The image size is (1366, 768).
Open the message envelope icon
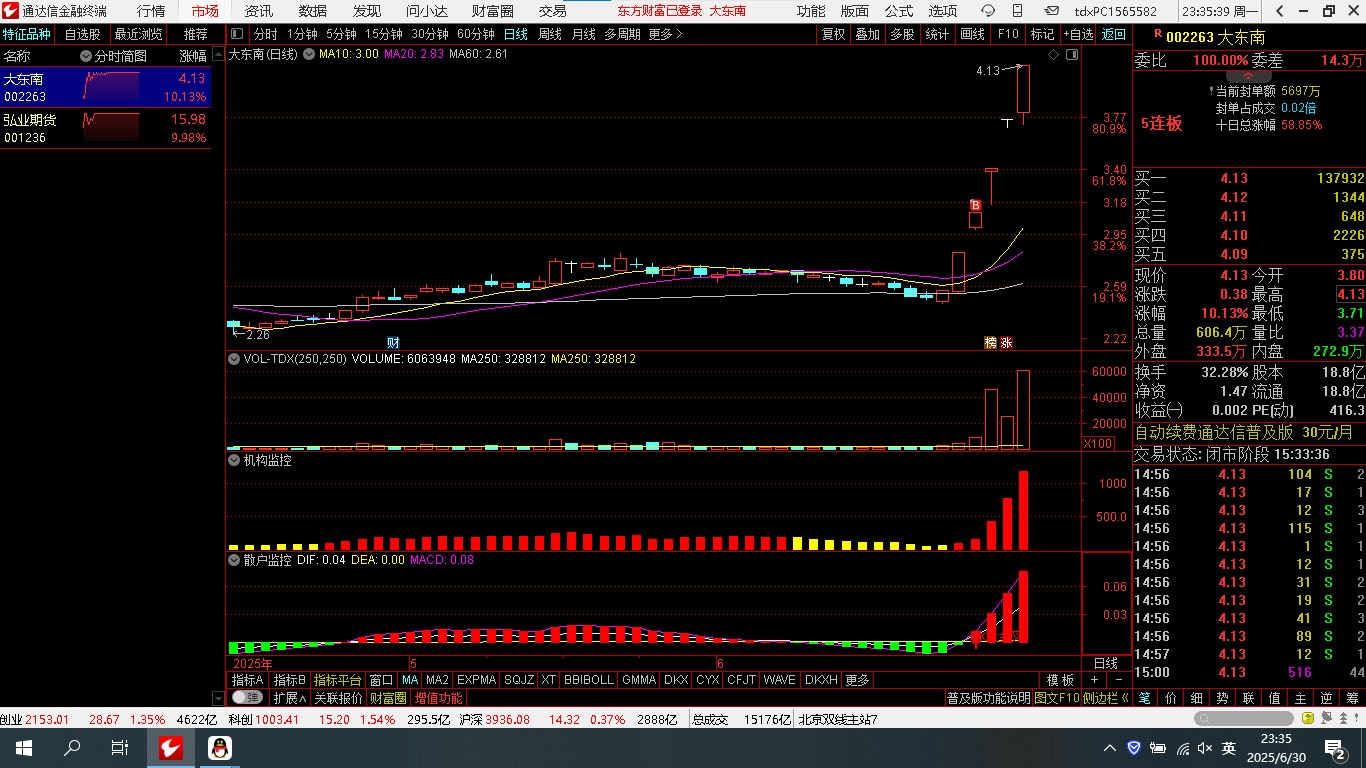point(1050,11)
